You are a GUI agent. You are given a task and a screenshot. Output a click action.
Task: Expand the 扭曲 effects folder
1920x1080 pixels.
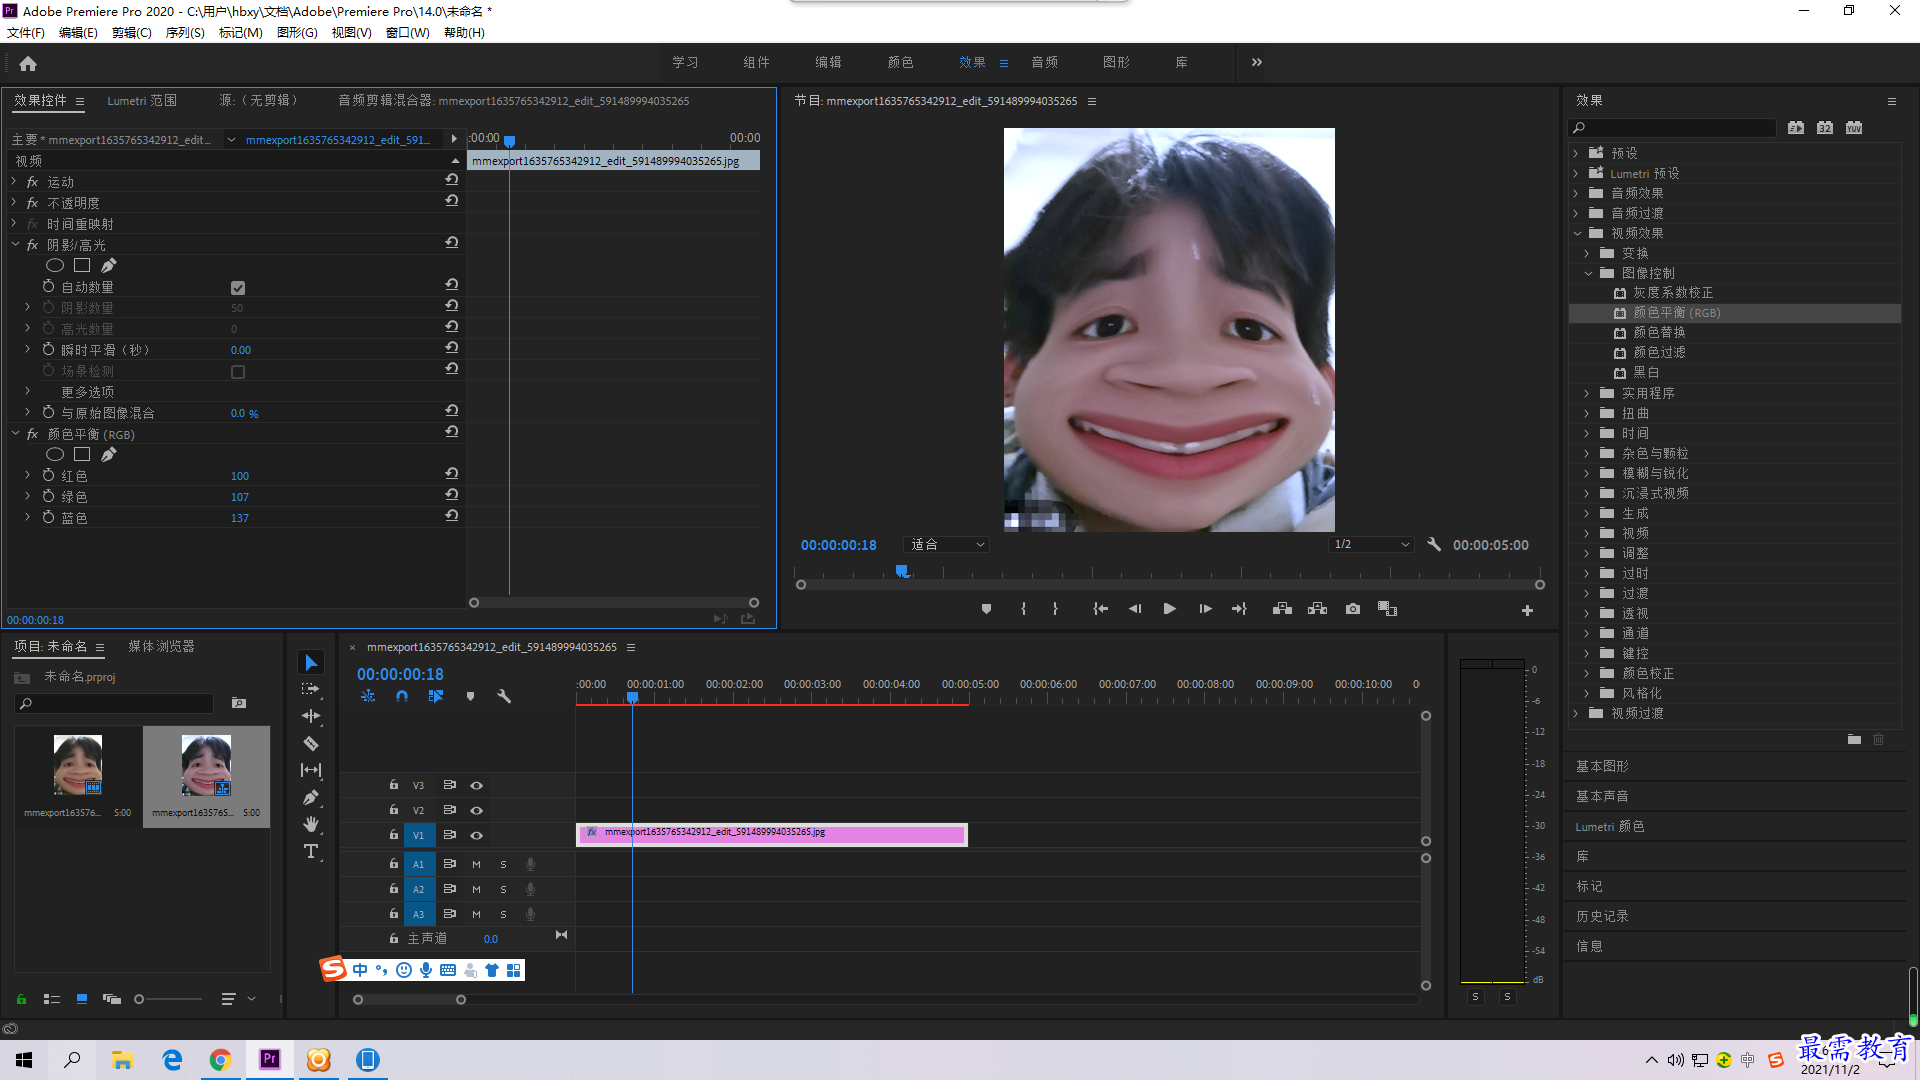(x=1587, y=413)
